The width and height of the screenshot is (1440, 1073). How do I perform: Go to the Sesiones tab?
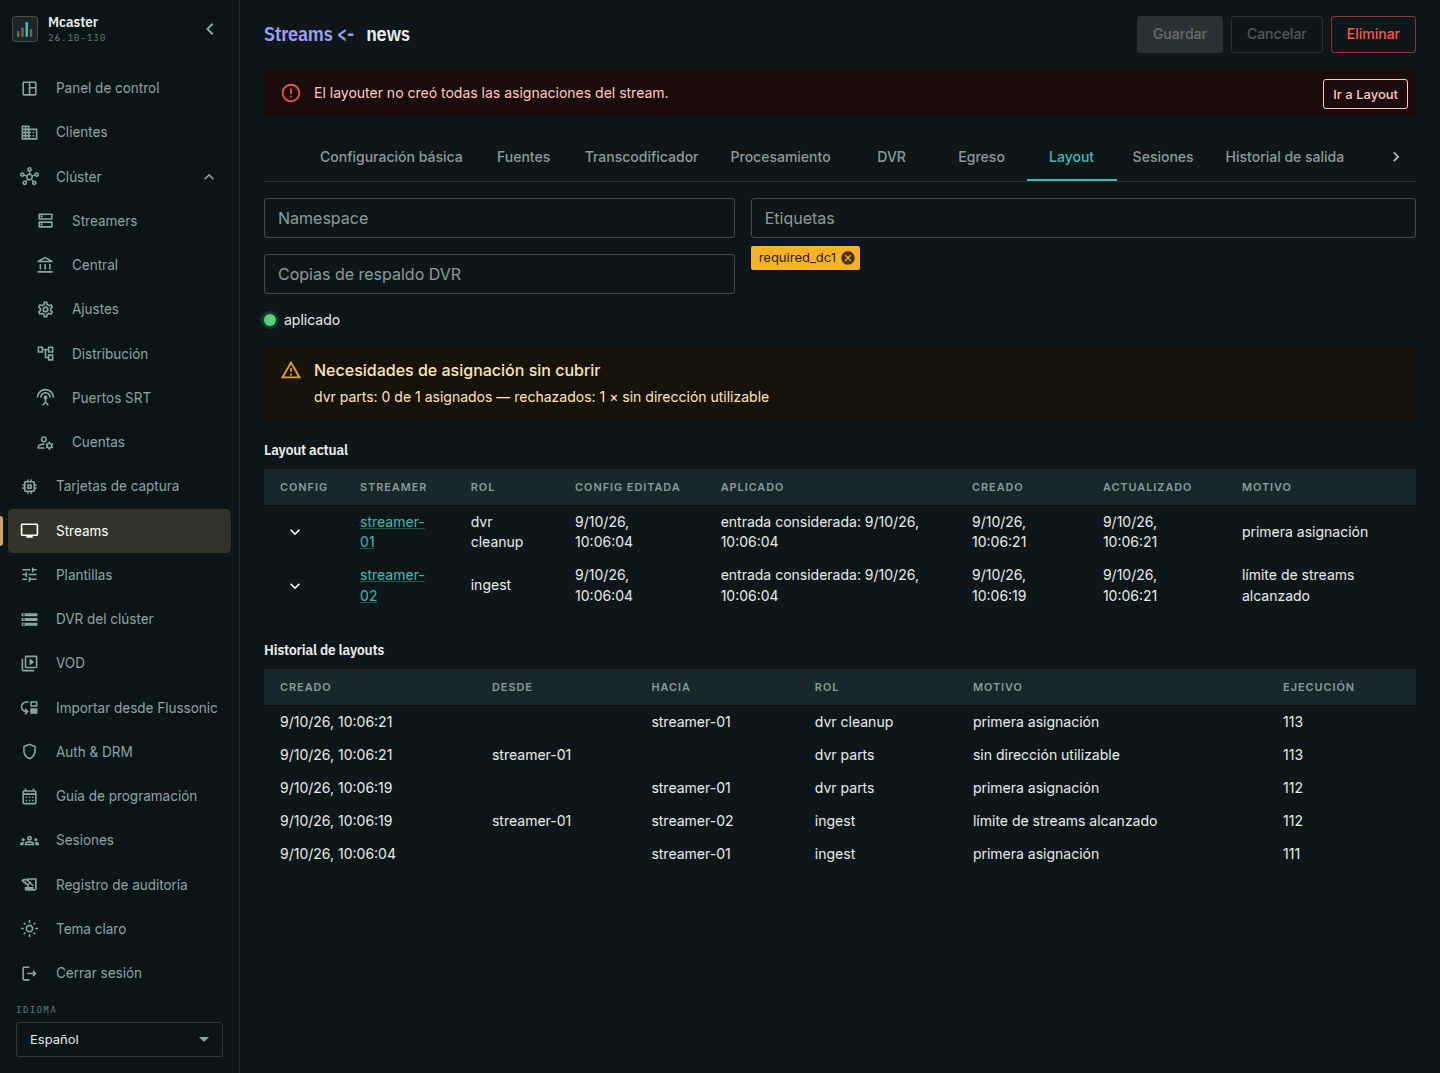coord(1163,157)
